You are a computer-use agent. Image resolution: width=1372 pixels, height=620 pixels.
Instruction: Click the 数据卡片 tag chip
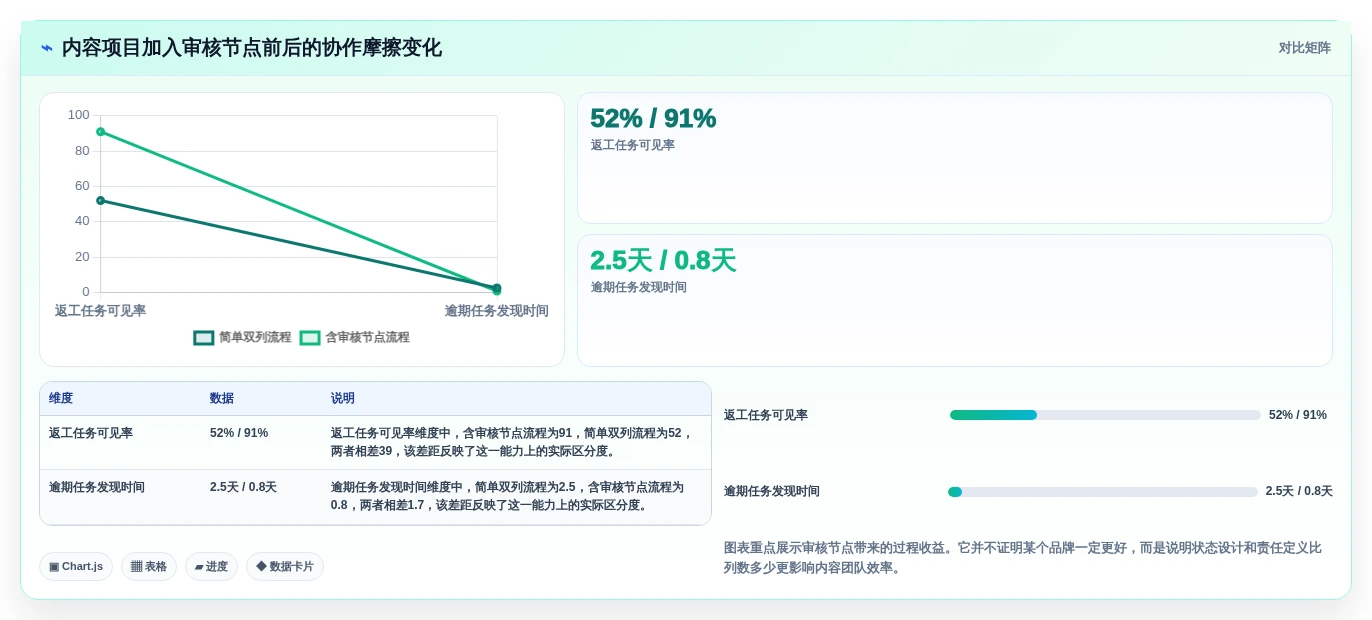point(285,567)
